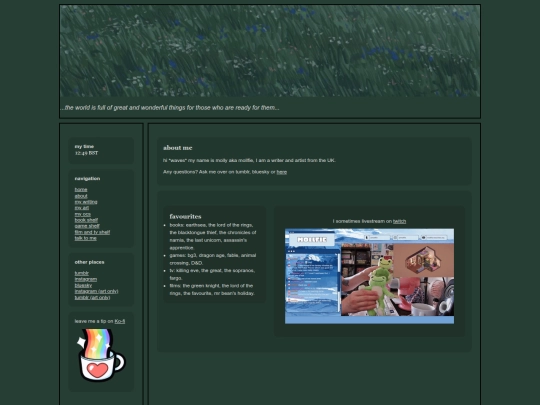Image resolution: width=540 pixels, height=405 pixels.
Task: Open the tumblr (art only) link
Action: tap(92, 298)
